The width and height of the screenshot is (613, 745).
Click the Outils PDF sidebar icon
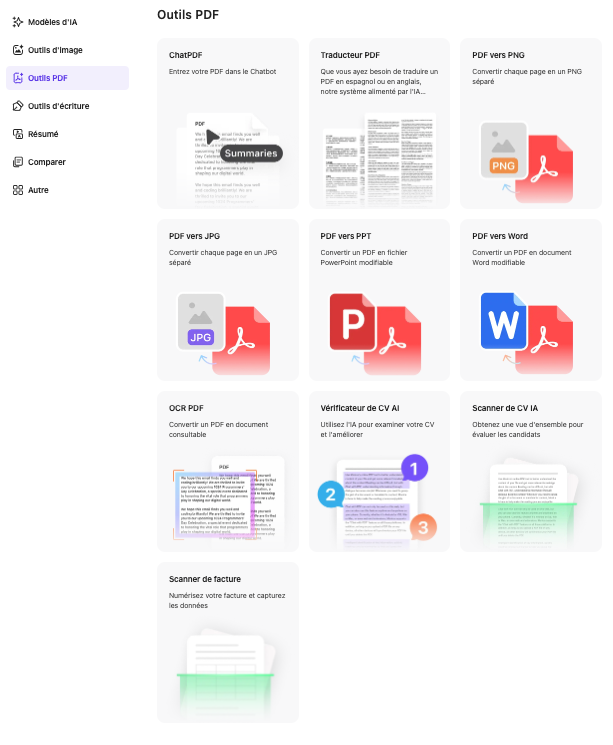pyautogui.click(x=18, y=77)
